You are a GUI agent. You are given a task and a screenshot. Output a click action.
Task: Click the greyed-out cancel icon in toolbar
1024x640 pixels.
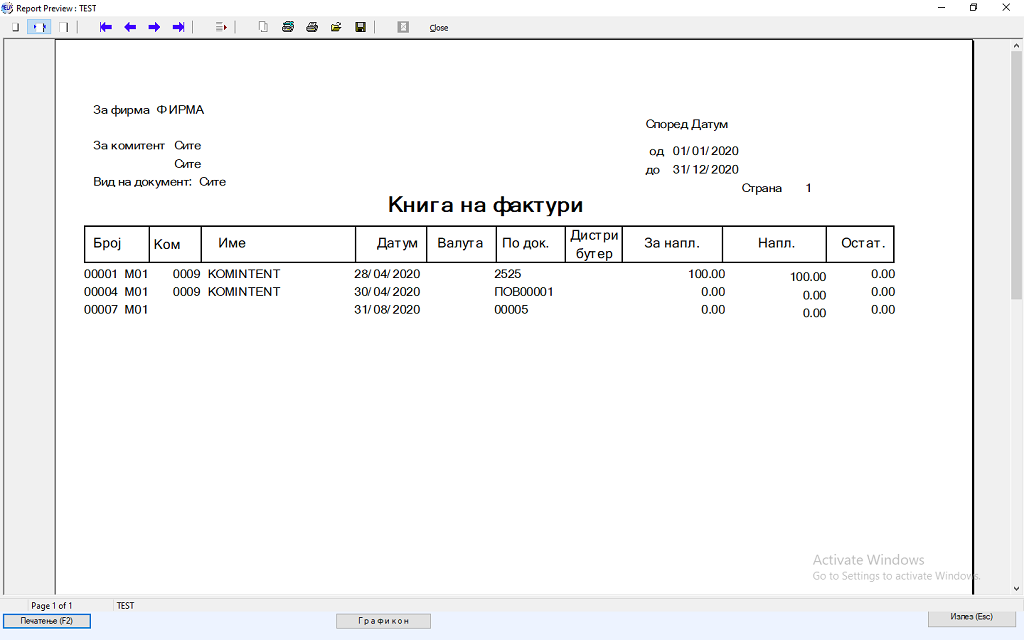403,27
